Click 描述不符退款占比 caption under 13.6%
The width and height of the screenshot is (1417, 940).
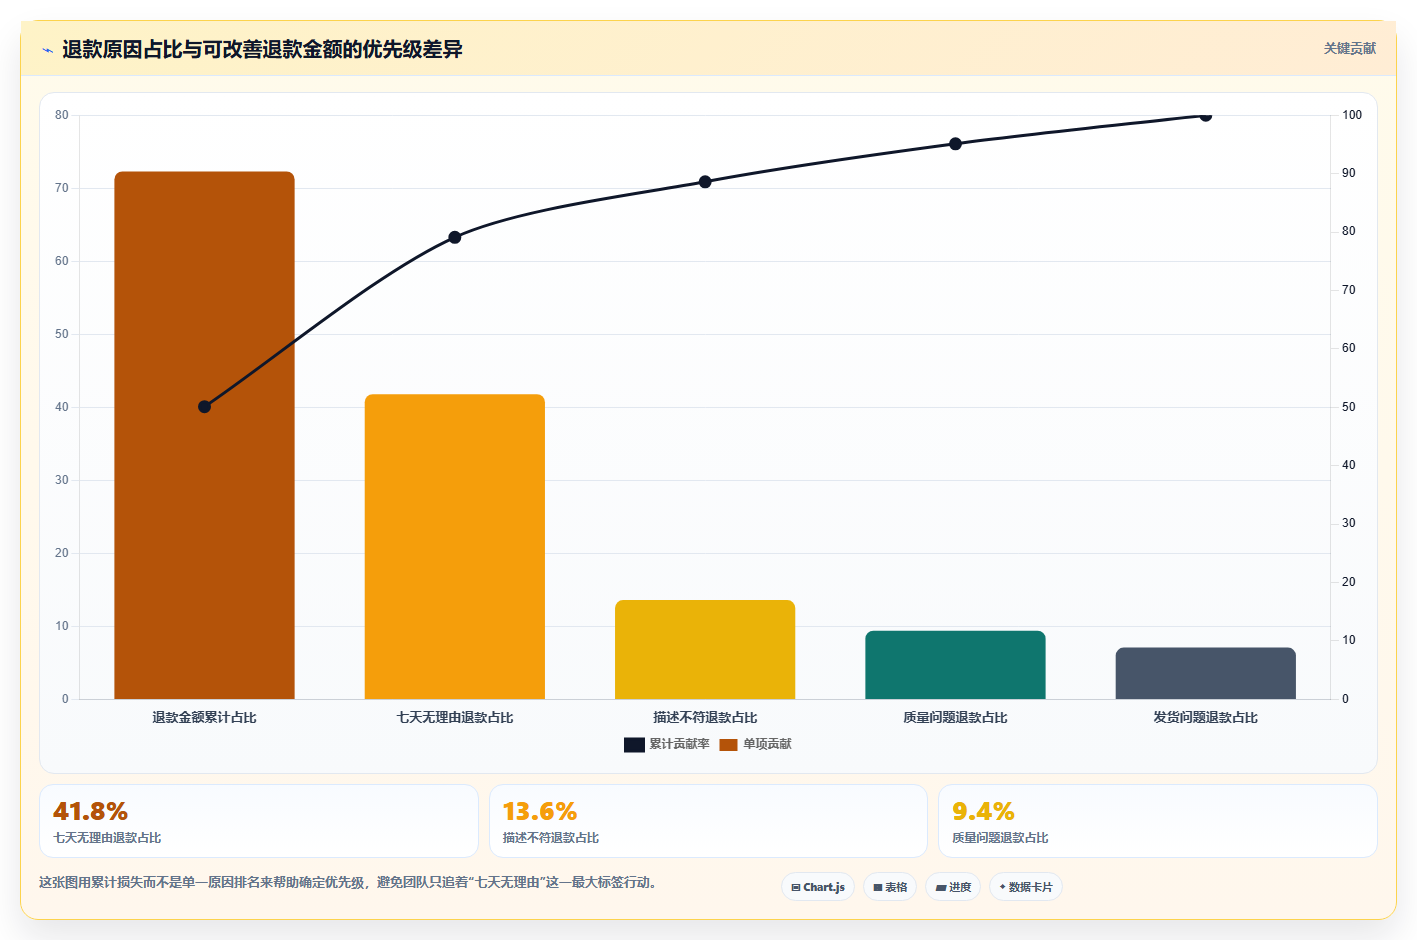(551, 838)
